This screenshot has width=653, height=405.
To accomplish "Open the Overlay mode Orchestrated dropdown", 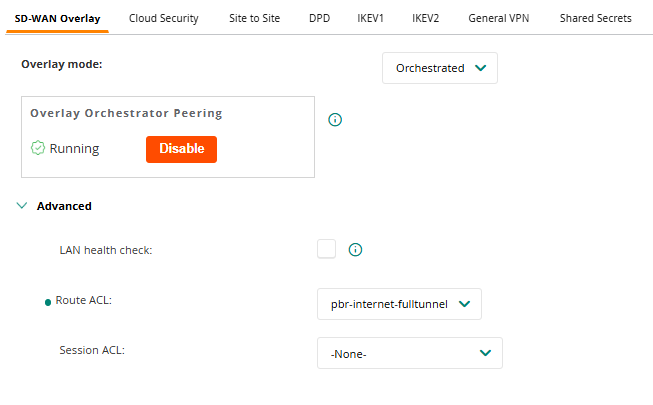I will click(440, 68).
